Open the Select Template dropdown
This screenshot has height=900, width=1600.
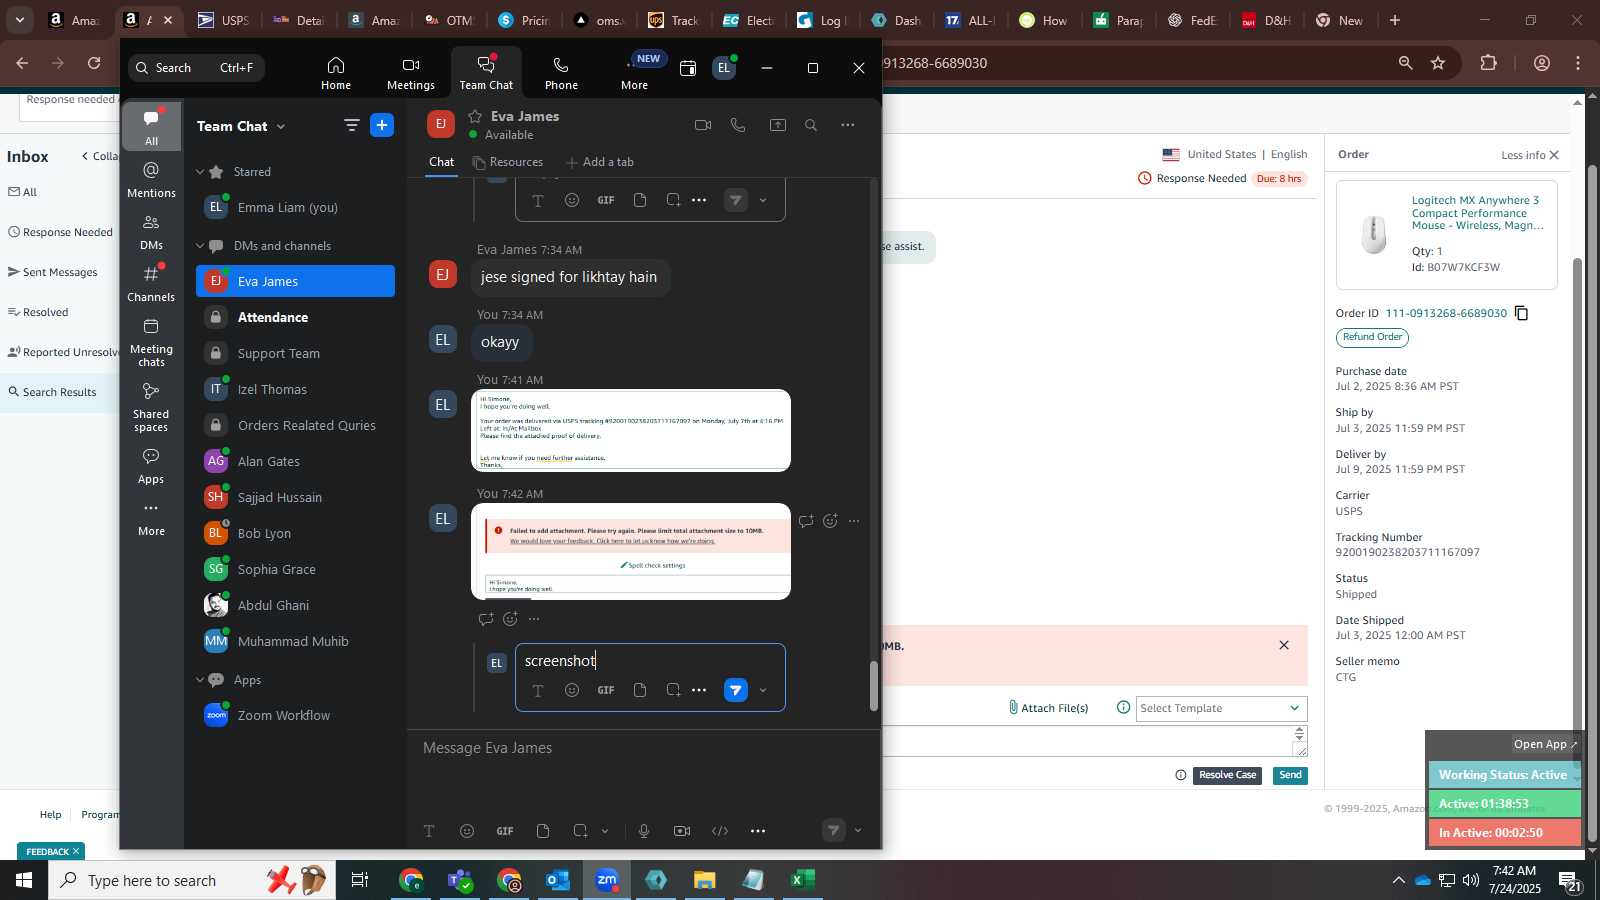click(x=1221, y=708)
